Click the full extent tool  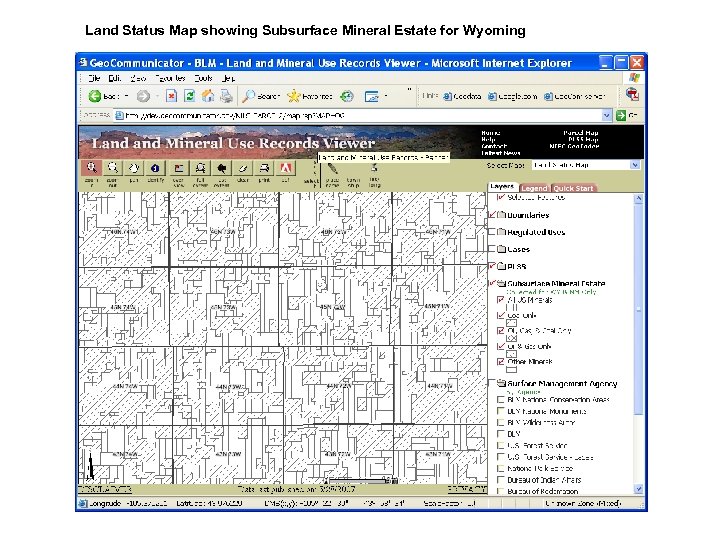[200, 168]
